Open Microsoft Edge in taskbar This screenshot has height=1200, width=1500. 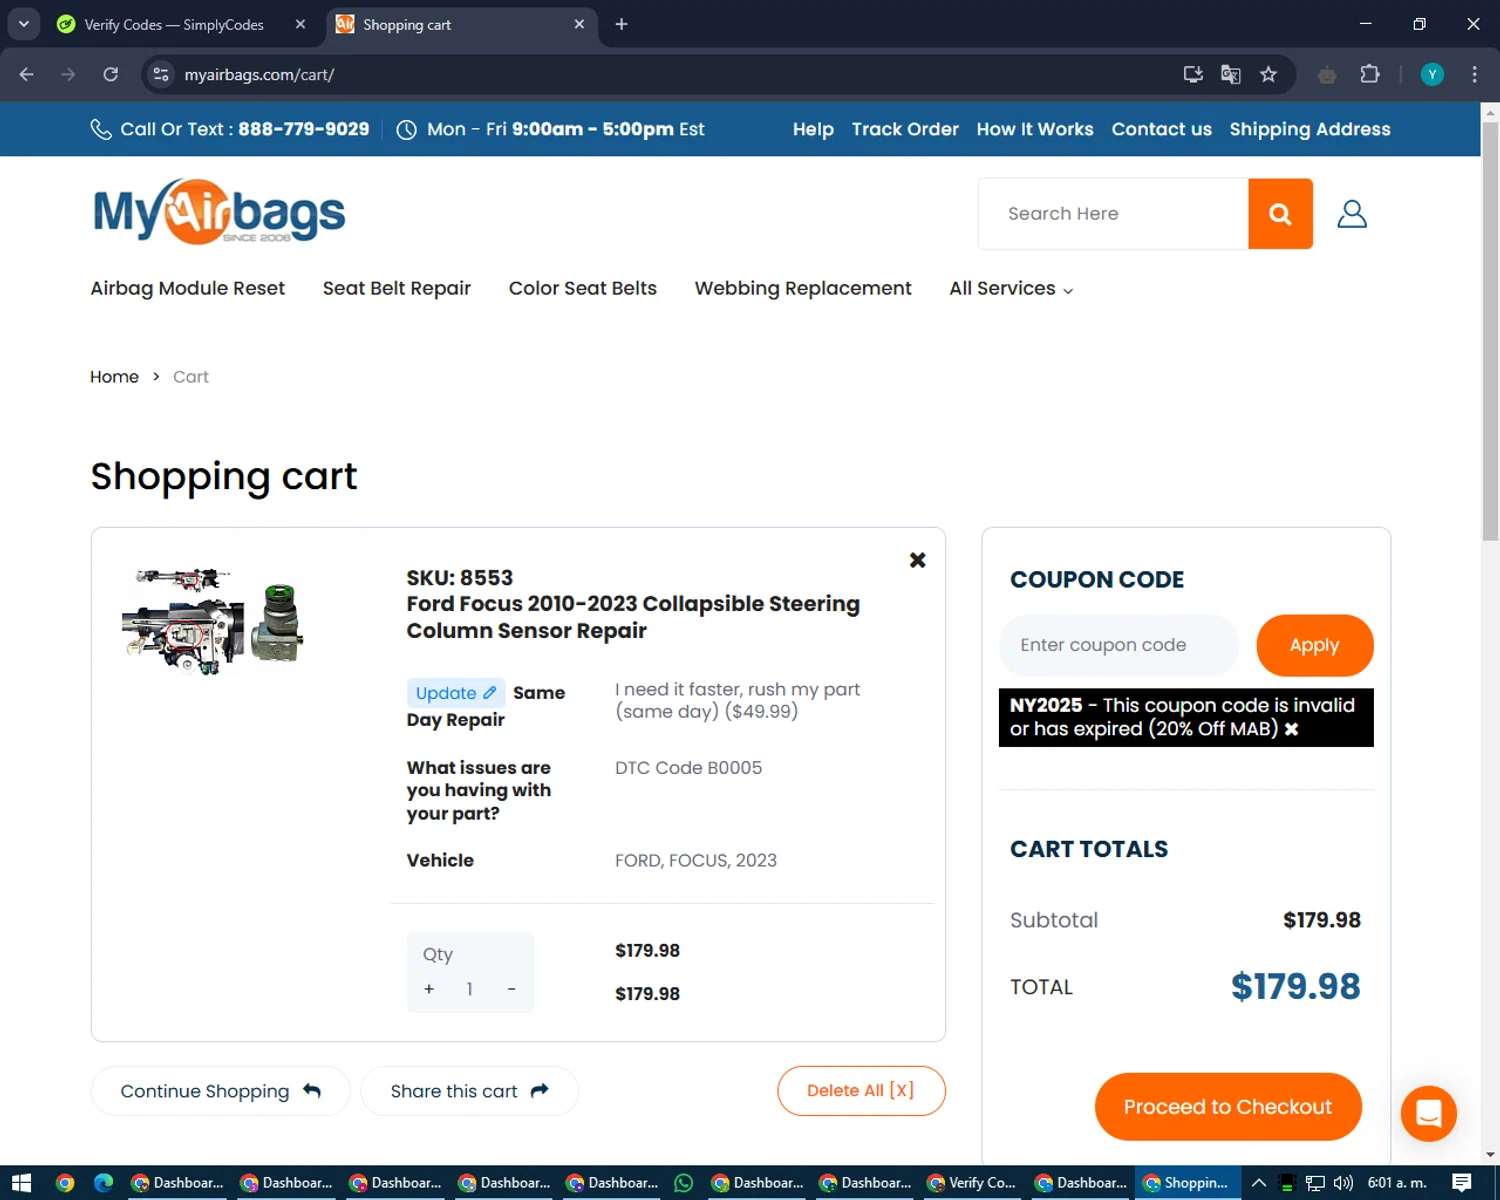click(103, 1183)
